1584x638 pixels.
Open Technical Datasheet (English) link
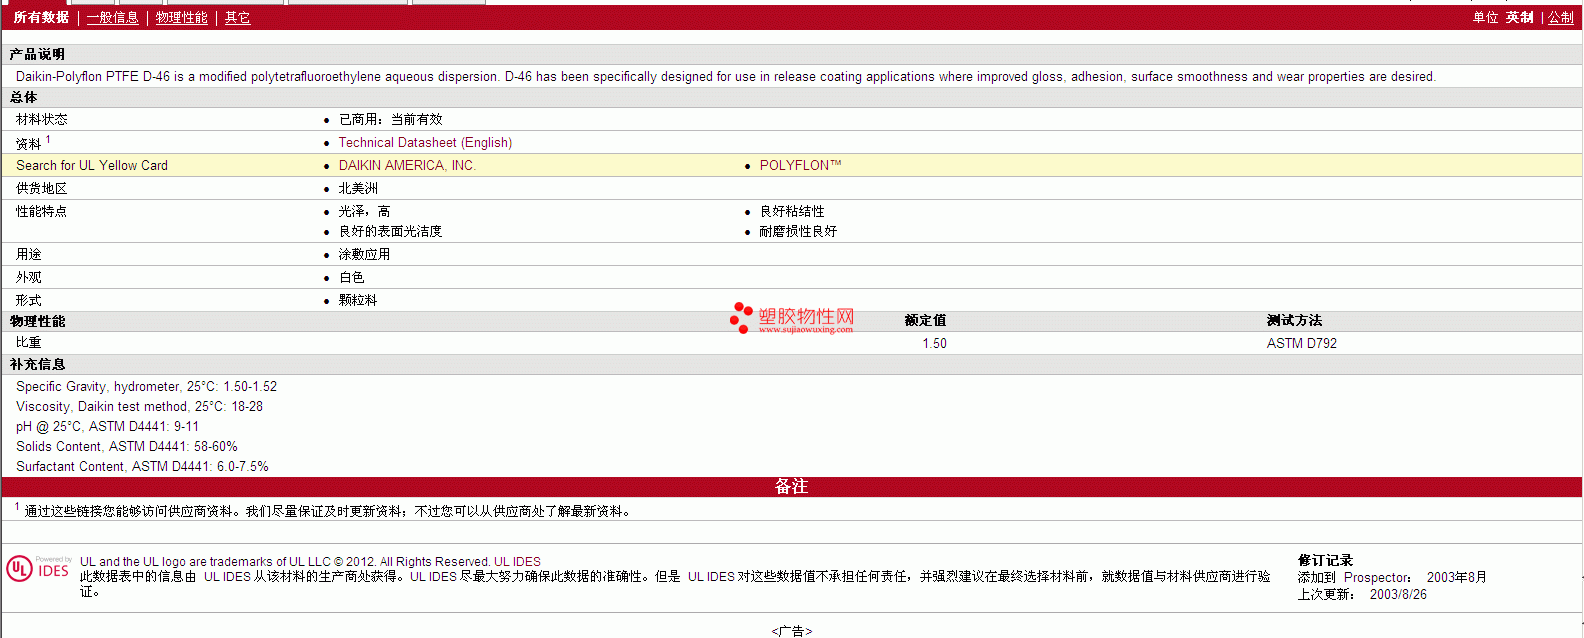click(x=425, y=143)
